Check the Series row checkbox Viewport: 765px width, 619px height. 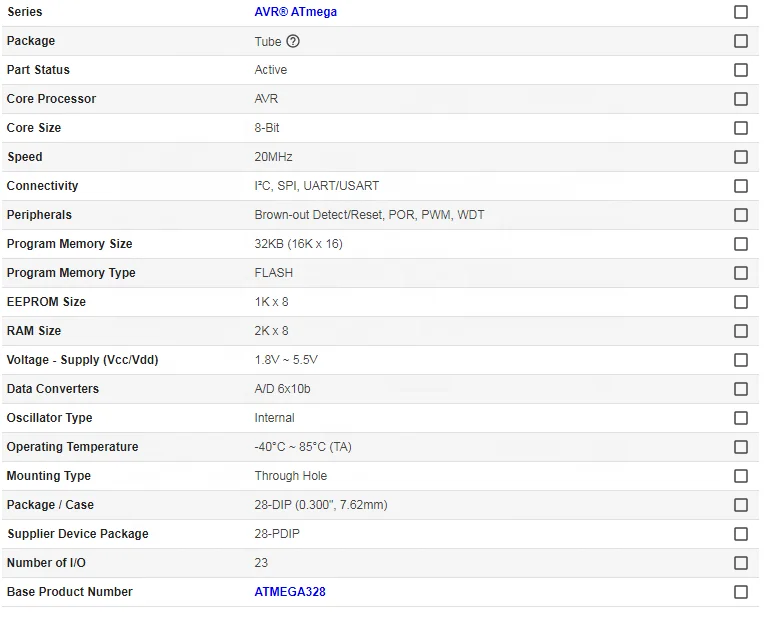coord(741,12)
